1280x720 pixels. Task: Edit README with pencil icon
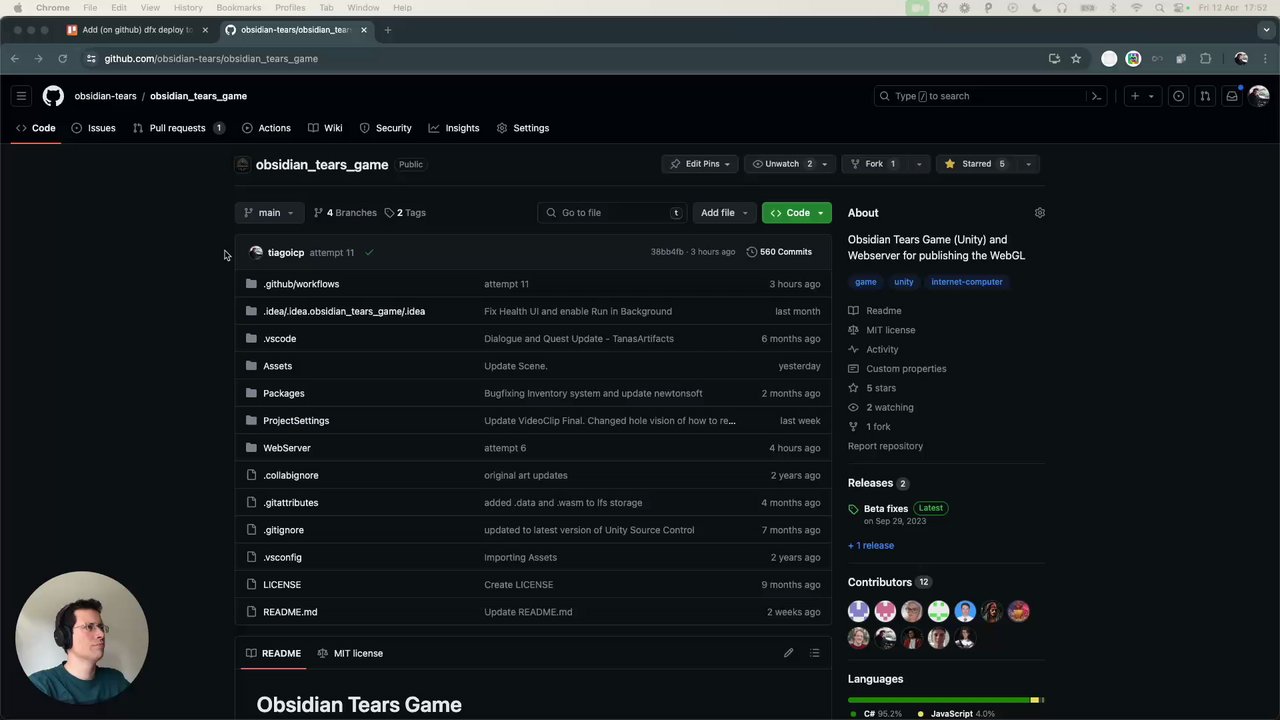coord(788,653)
